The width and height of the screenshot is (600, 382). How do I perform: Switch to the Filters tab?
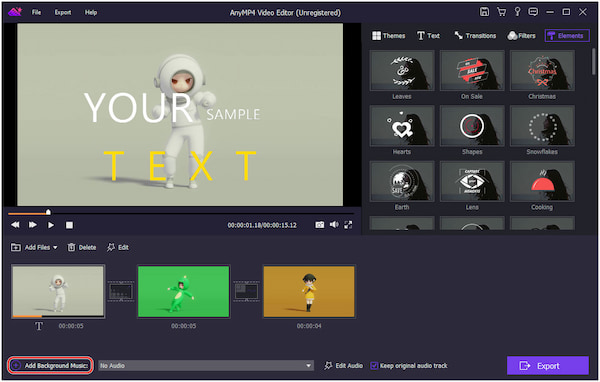(x=521, y=36)
